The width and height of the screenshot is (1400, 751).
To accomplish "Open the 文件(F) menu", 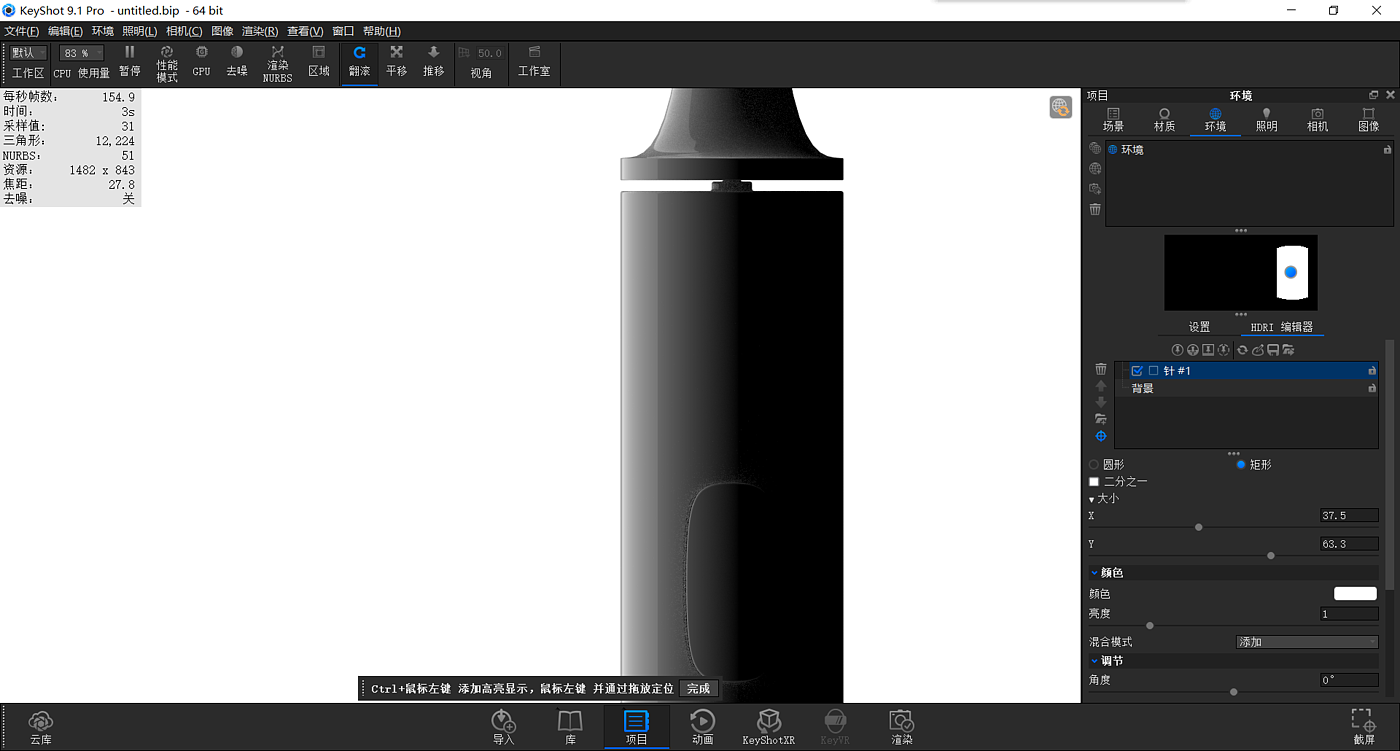I will pos(22,31).
